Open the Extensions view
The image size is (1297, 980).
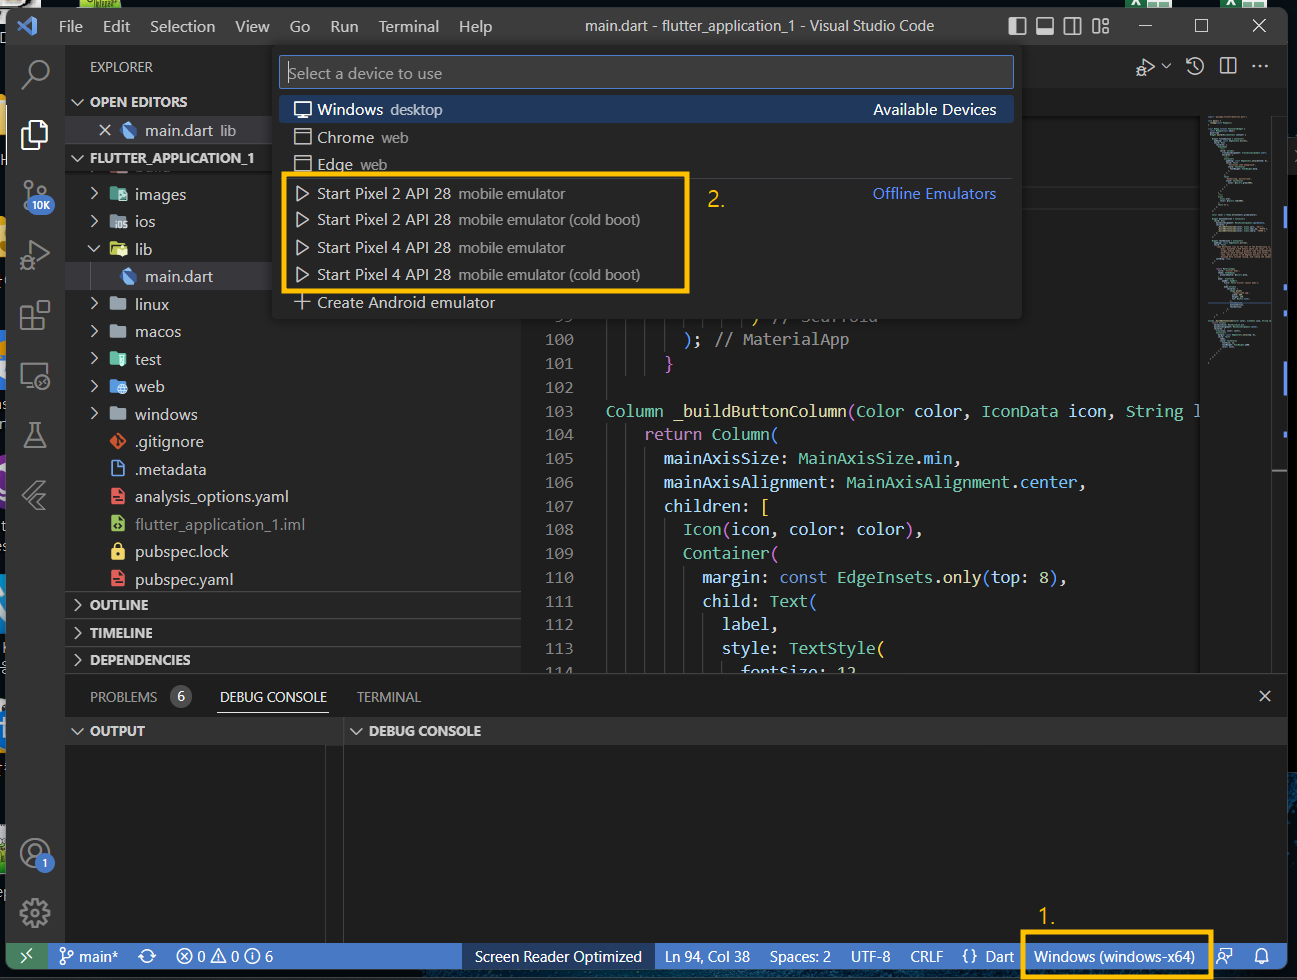35,315
